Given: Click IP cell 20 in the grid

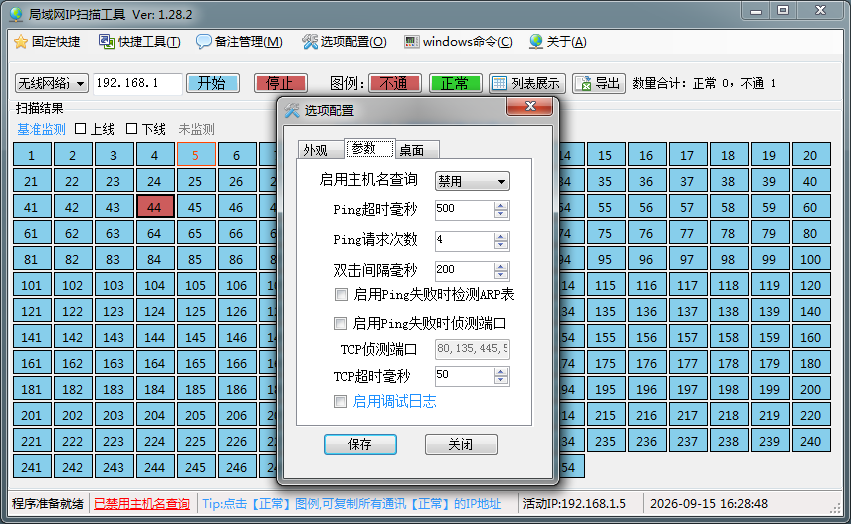Looking at the screenshot, I should 811,155.
